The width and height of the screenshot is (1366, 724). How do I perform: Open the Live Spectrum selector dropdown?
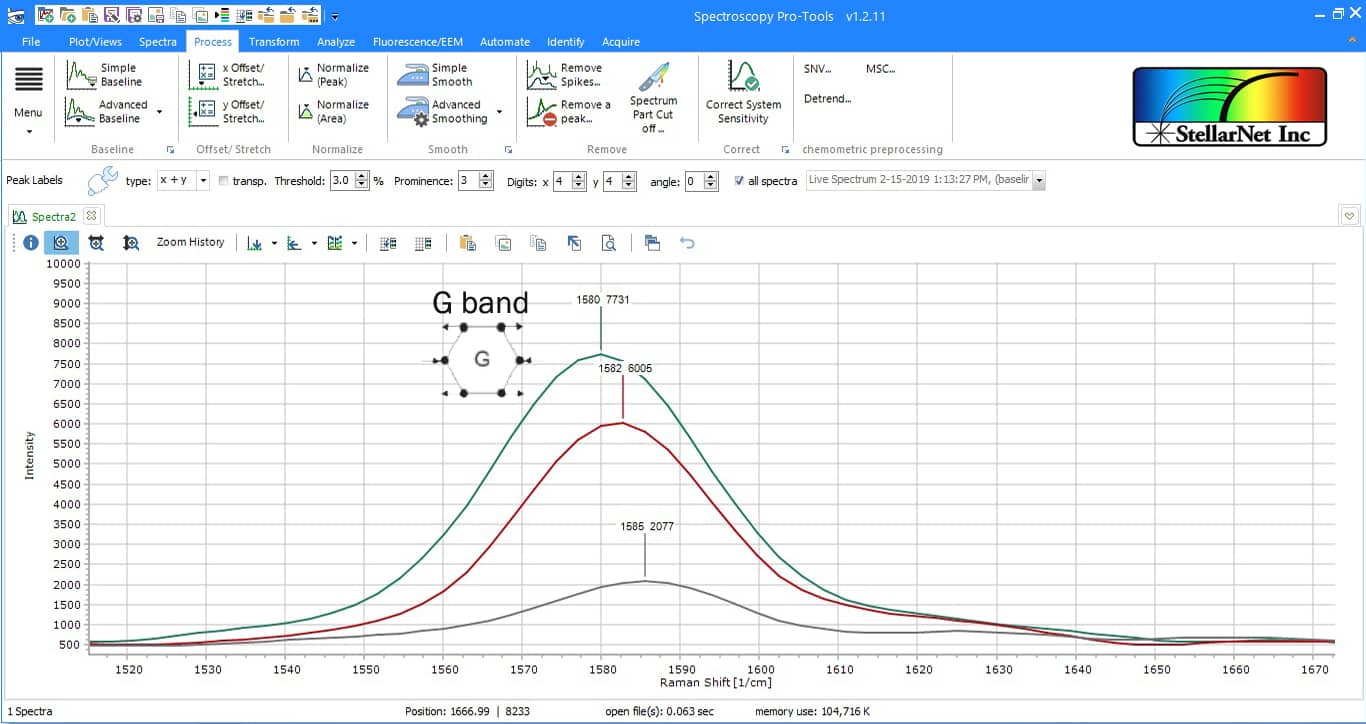1038,181
